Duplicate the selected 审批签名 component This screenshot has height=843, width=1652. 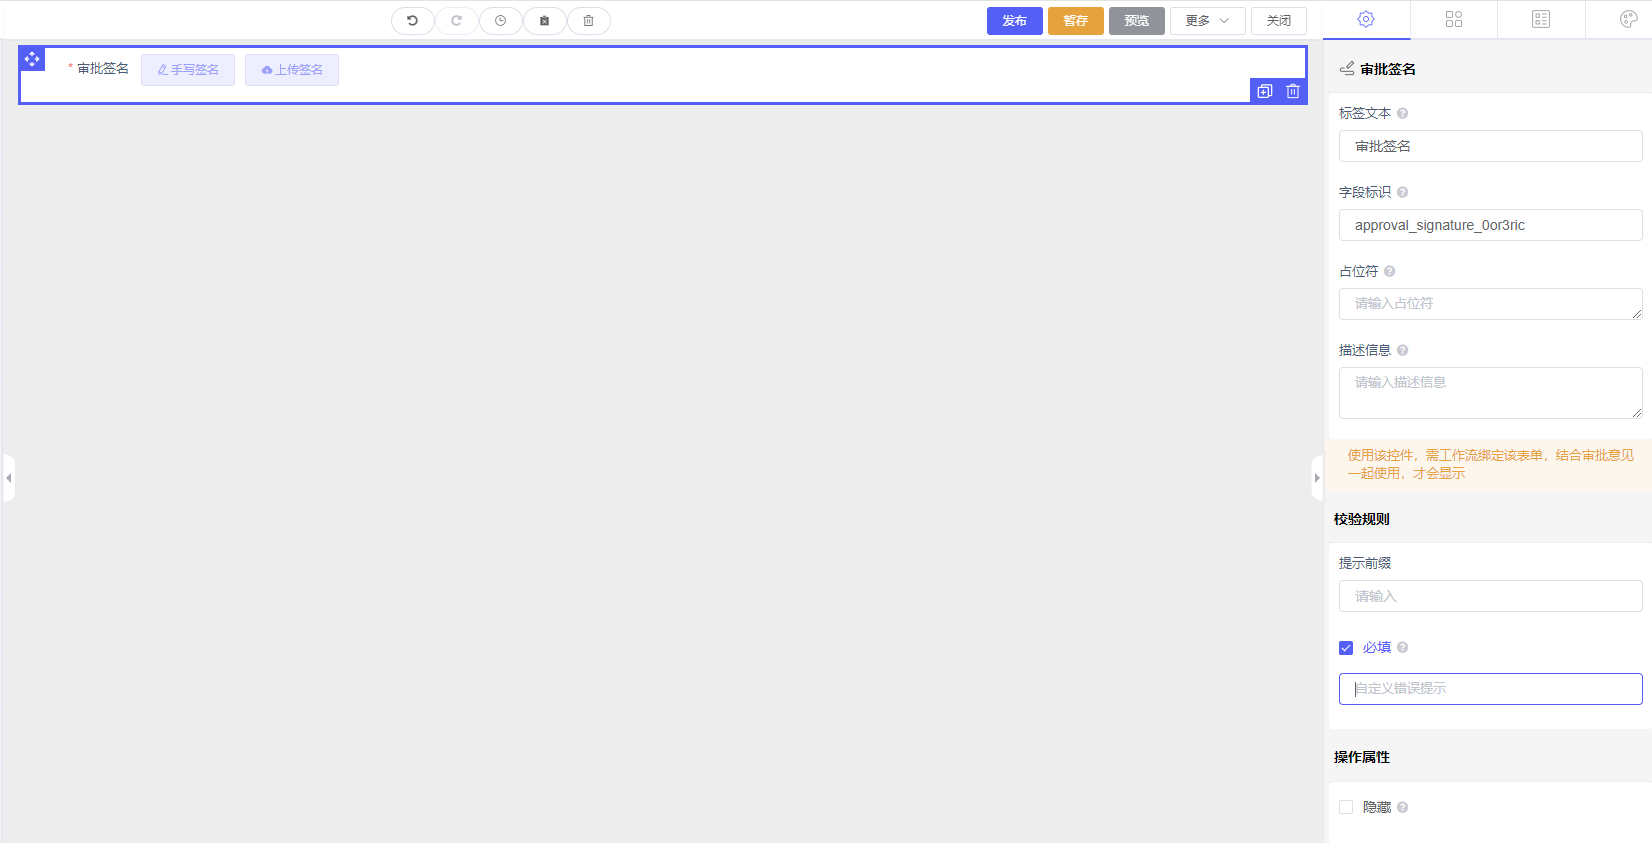coord(1265,91)
